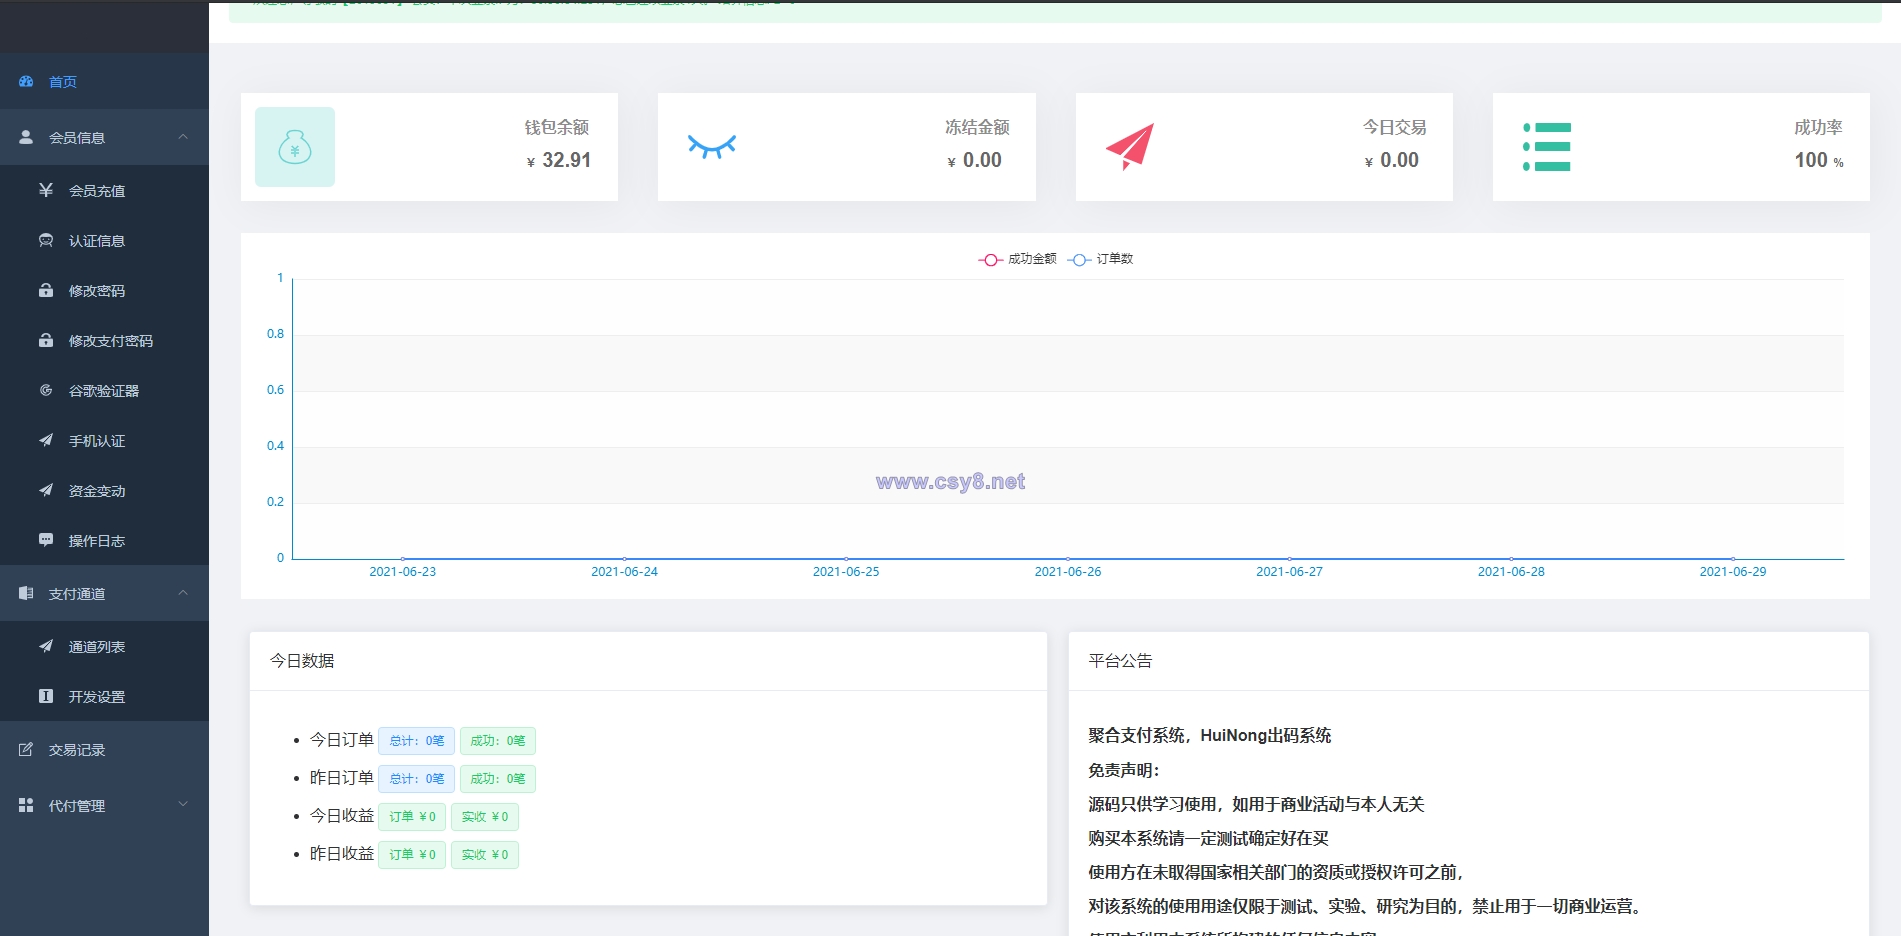Click the lock icon beside 修改支付密码
The height and width of the screenshot is (936, 1901).
tap(46, 340)
